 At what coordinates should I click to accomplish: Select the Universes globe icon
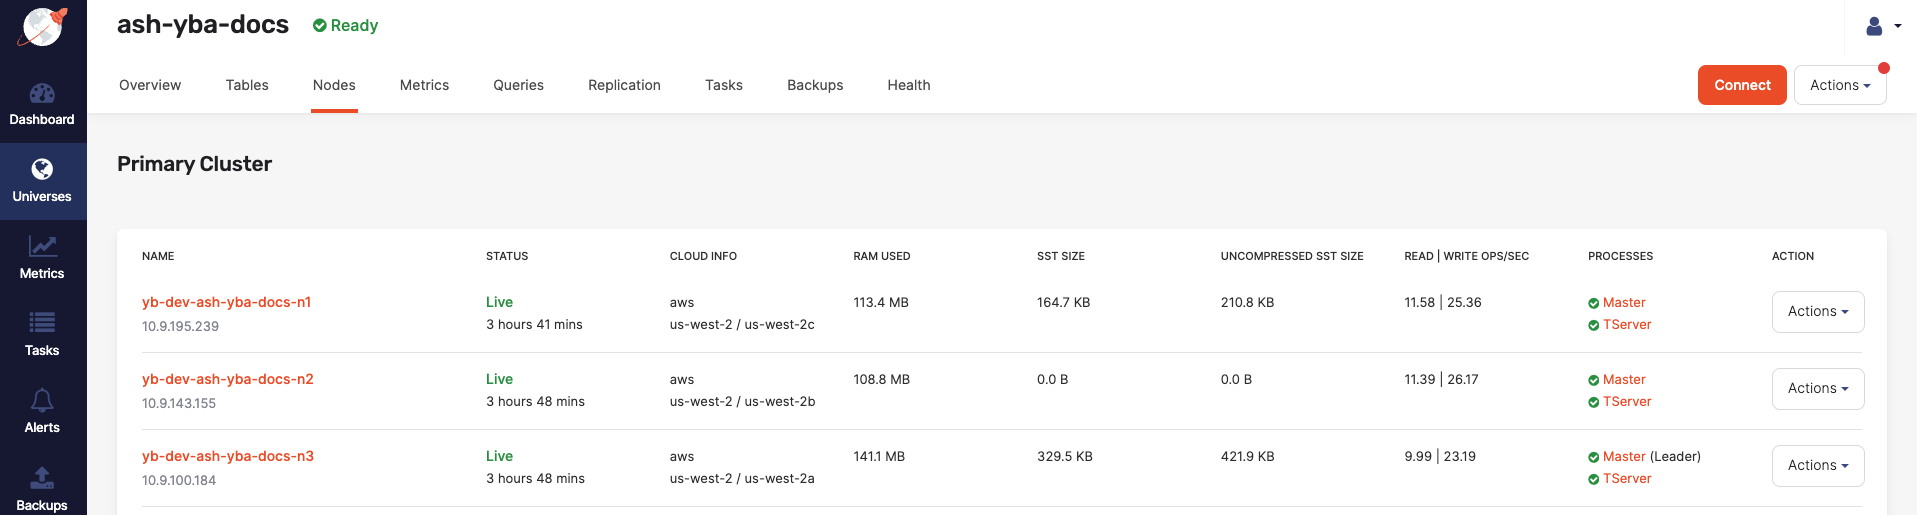[x=42, y=170]
